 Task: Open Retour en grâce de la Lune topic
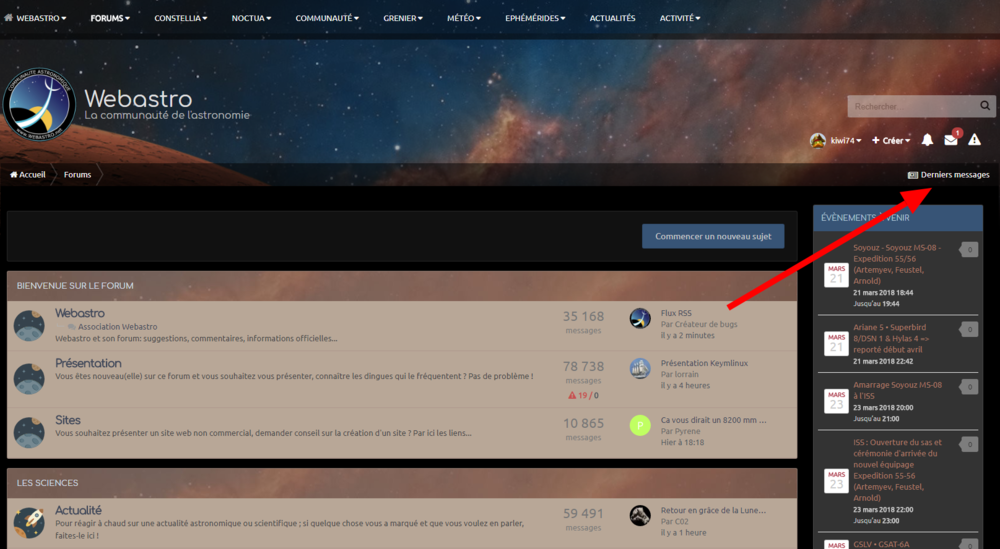[x=713, y=510]
